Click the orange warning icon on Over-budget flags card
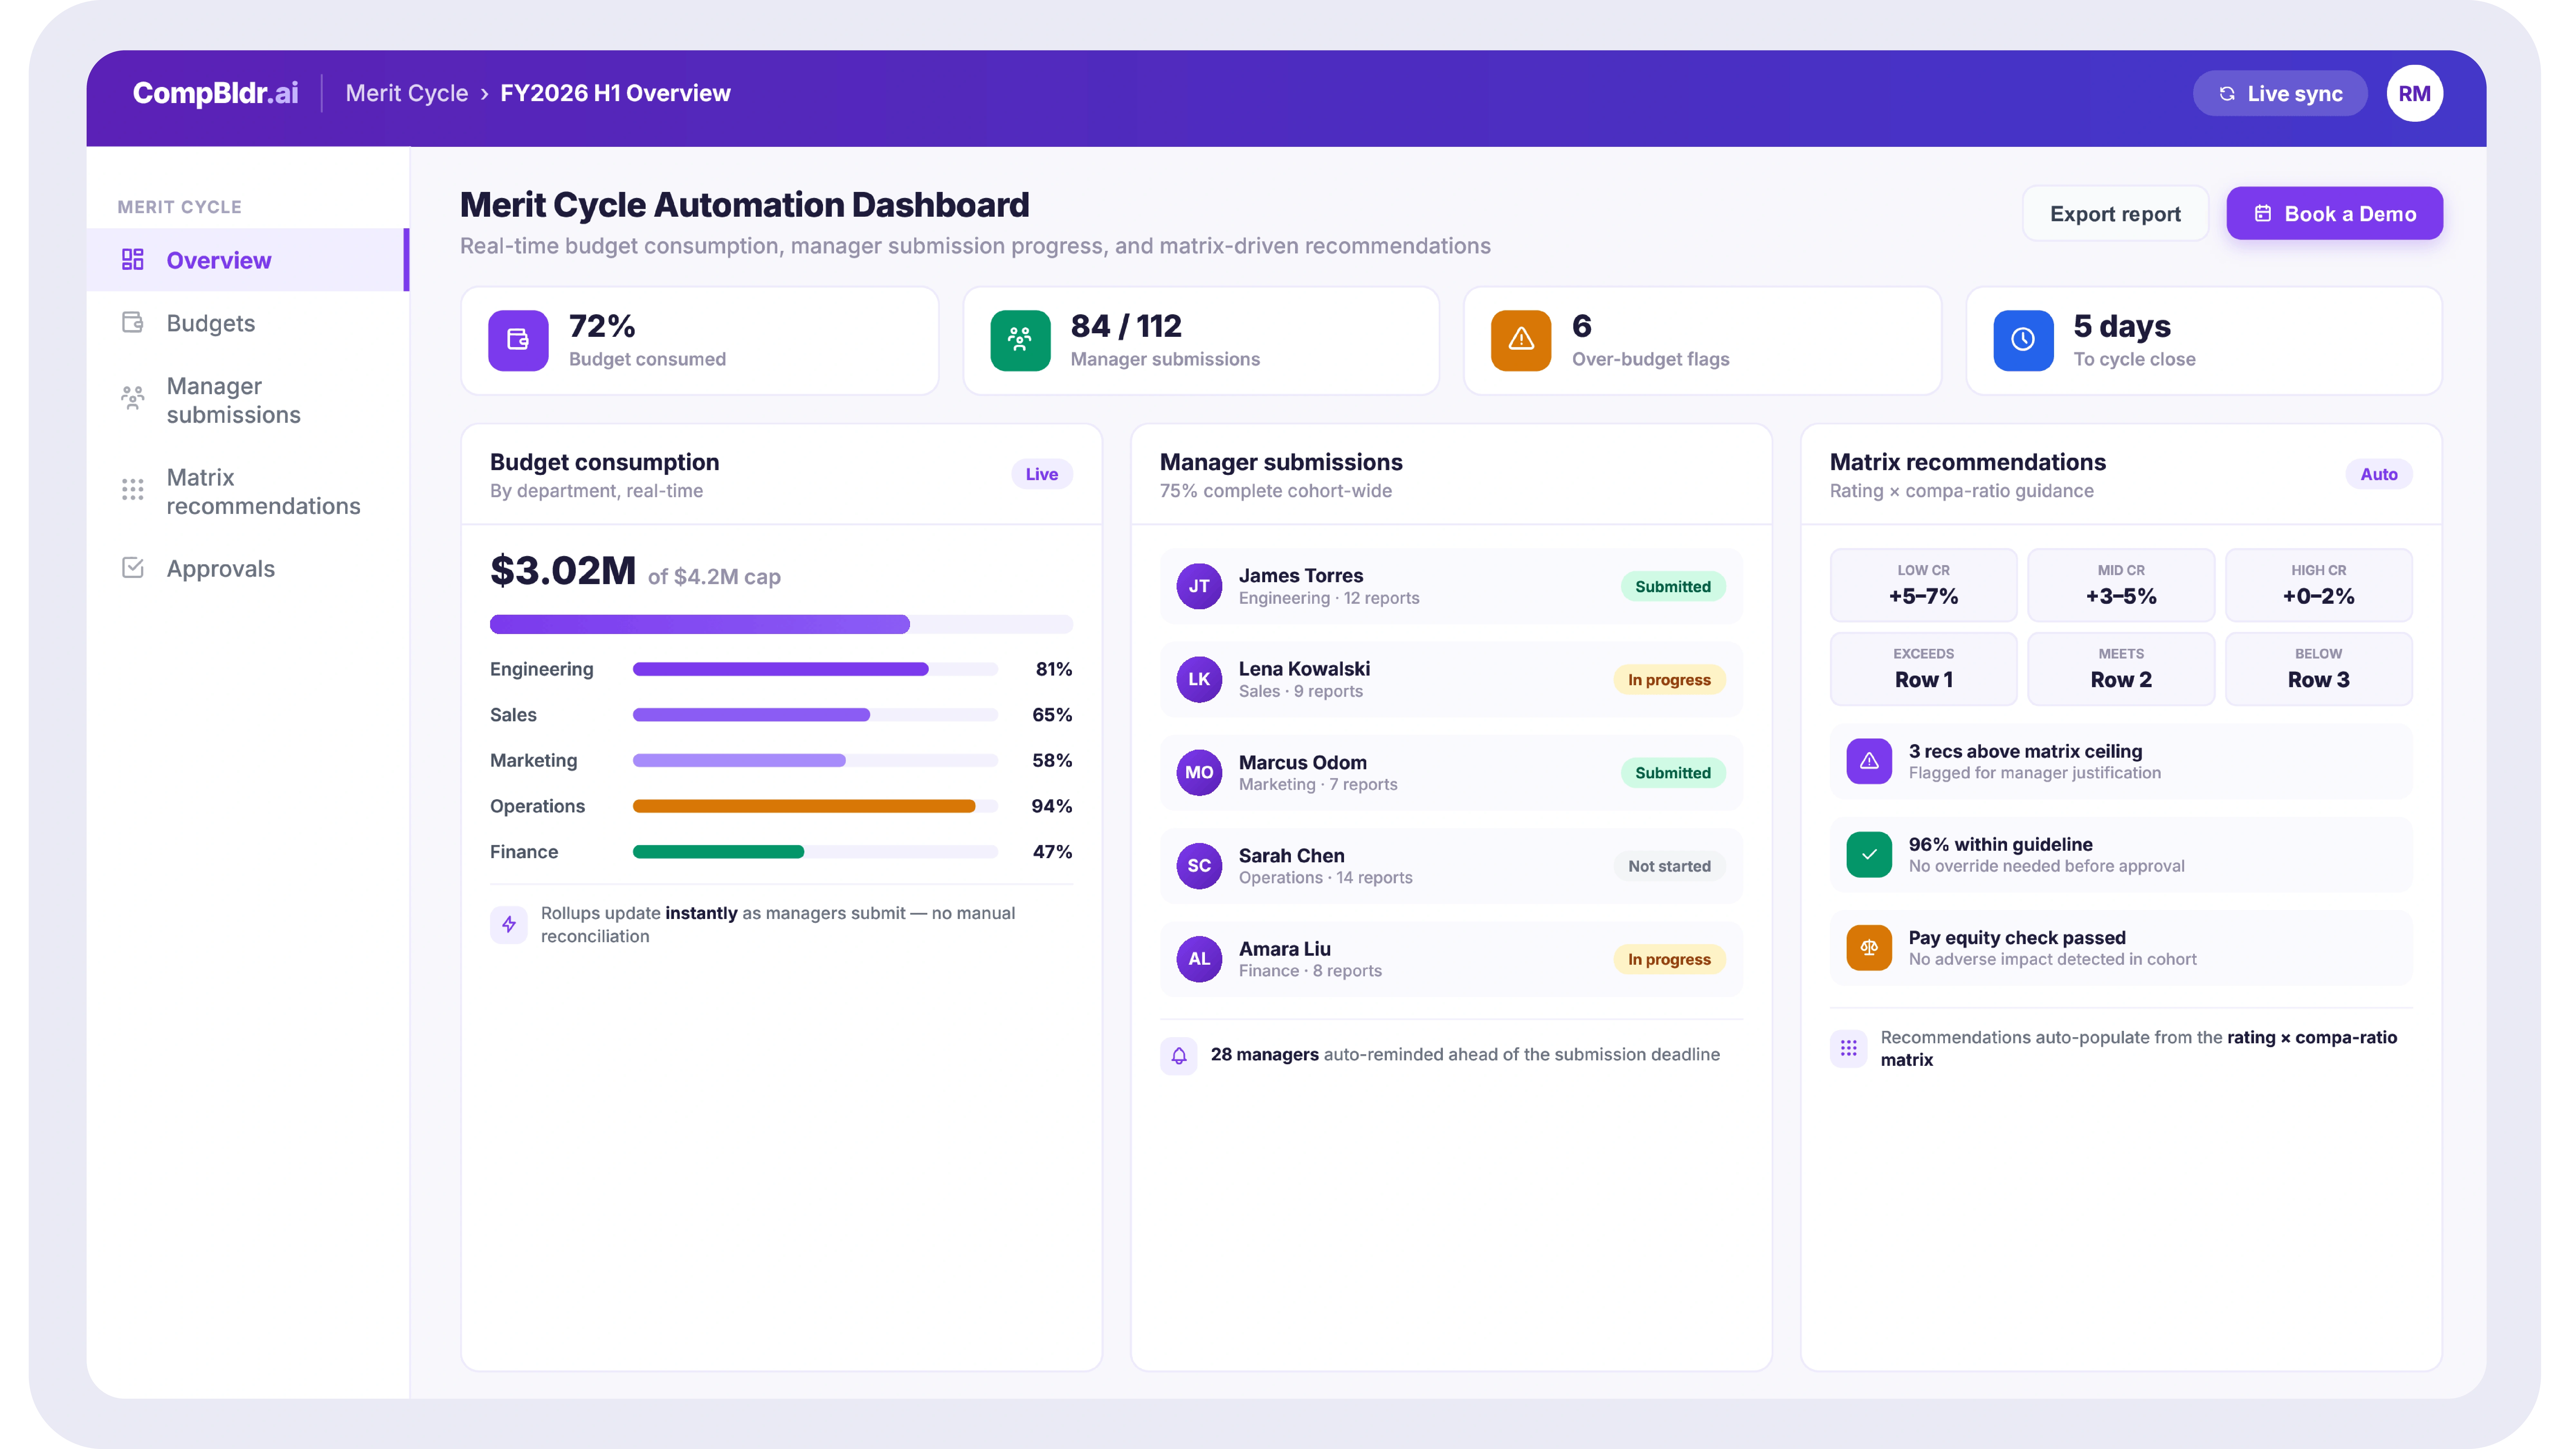 click(x=1521, y=340)
